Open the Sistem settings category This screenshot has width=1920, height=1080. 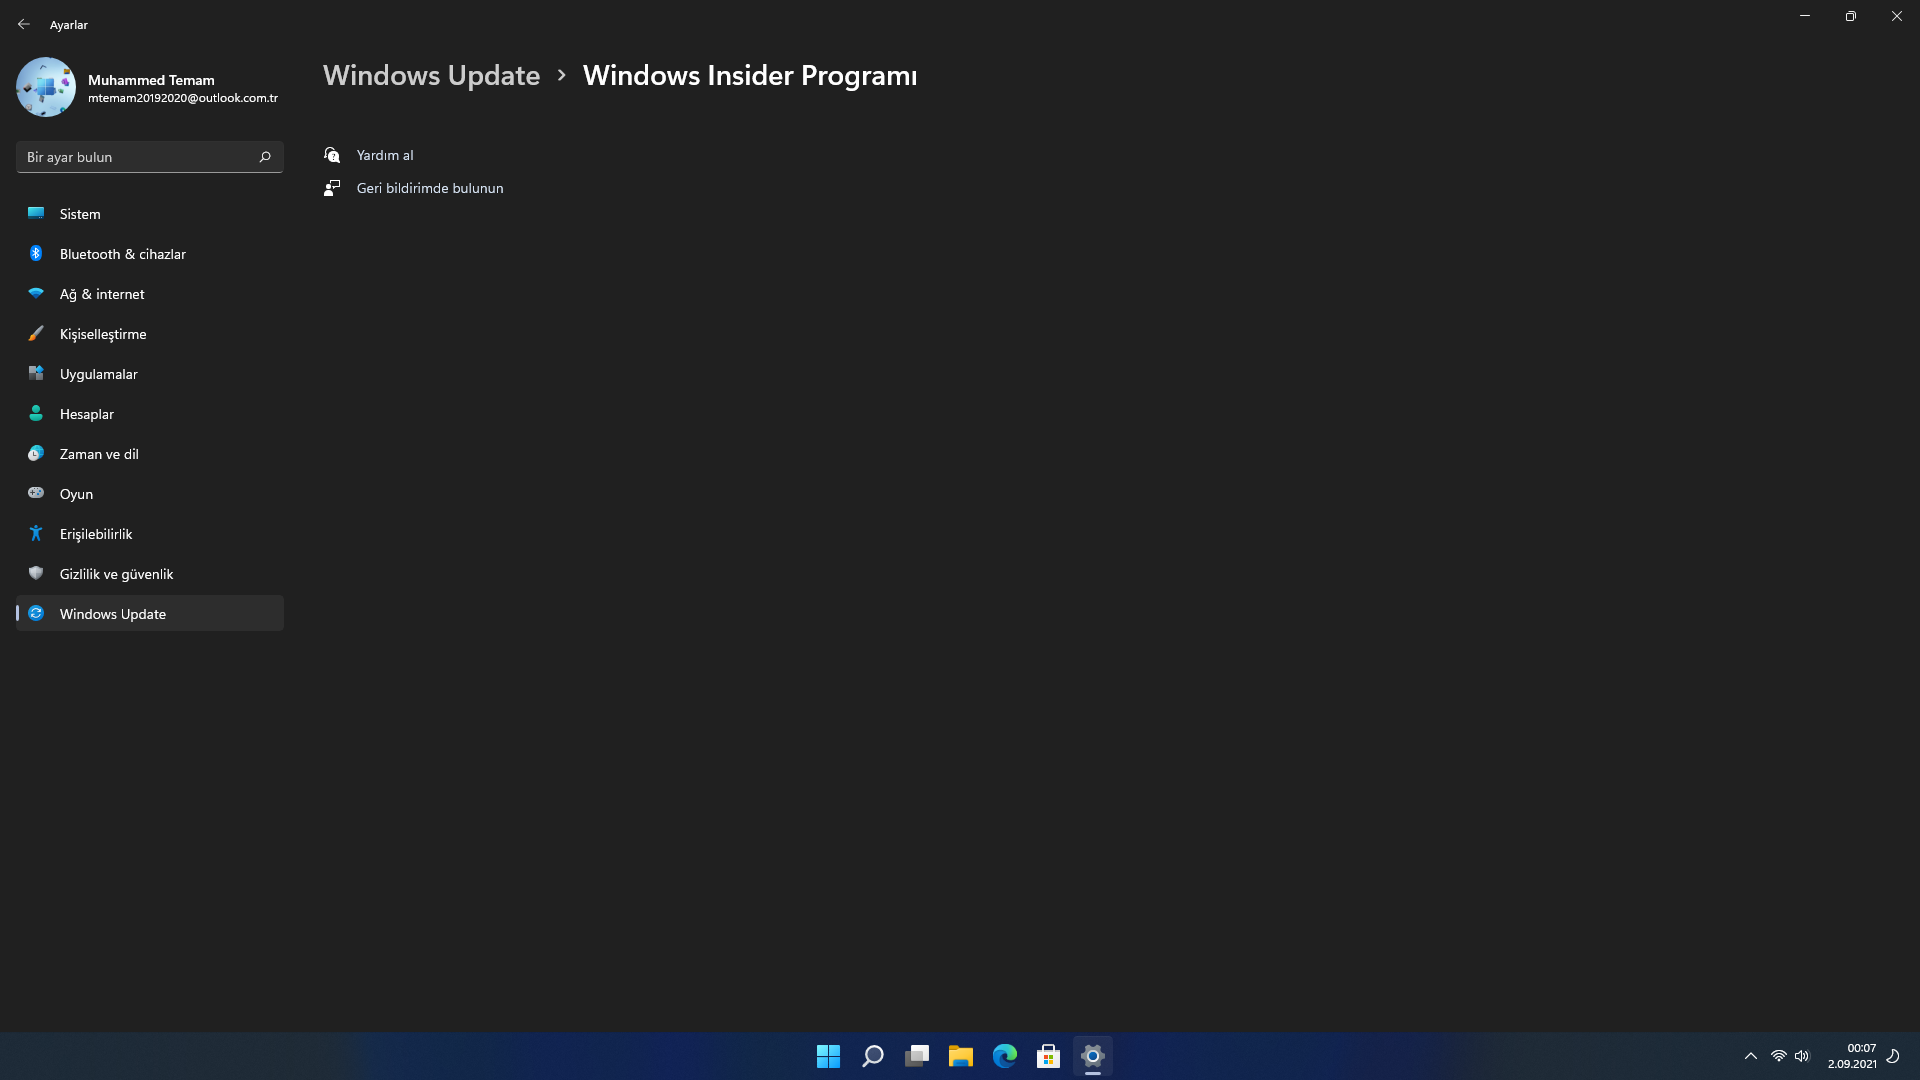pos(80,214)
